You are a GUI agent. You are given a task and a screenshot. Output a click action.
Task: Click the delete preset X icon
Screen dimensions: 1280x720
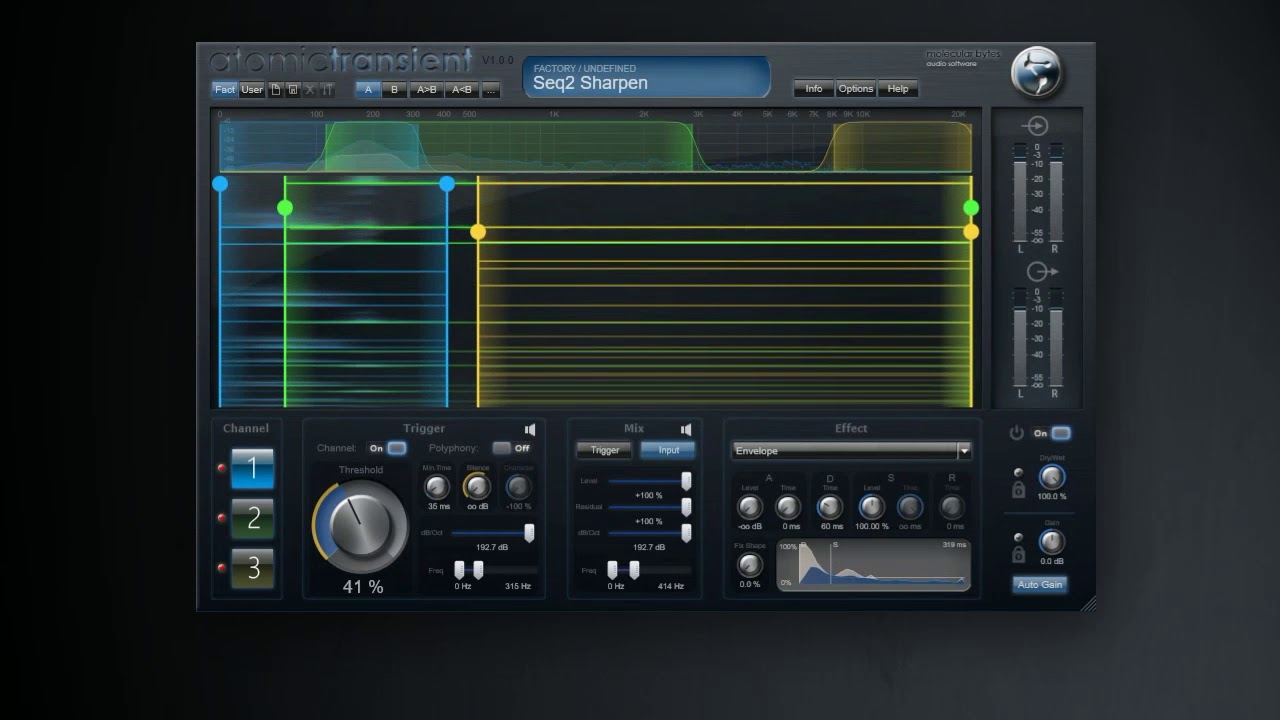coord(309,90)
